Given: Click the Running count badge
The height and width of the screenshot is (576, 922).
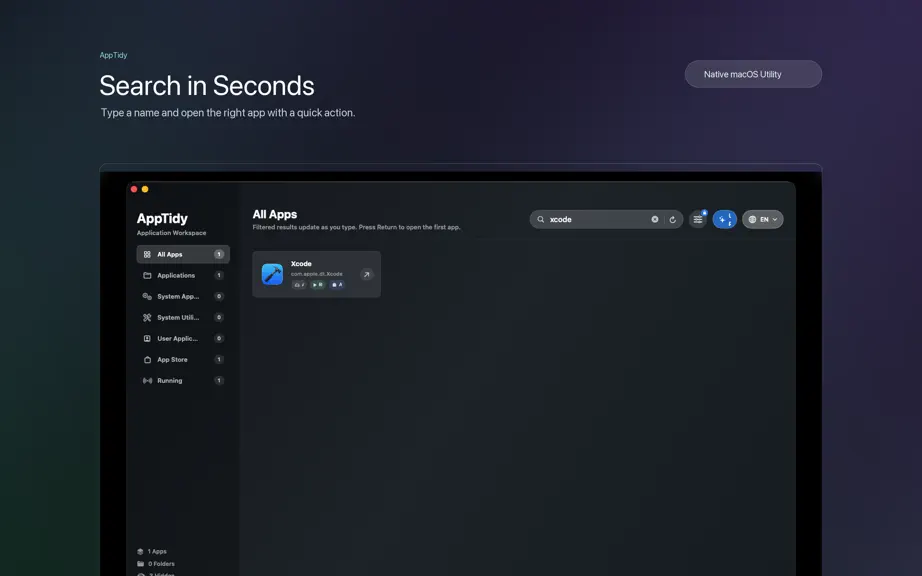Looking at the screenshot, I should (x=219, y=381).
